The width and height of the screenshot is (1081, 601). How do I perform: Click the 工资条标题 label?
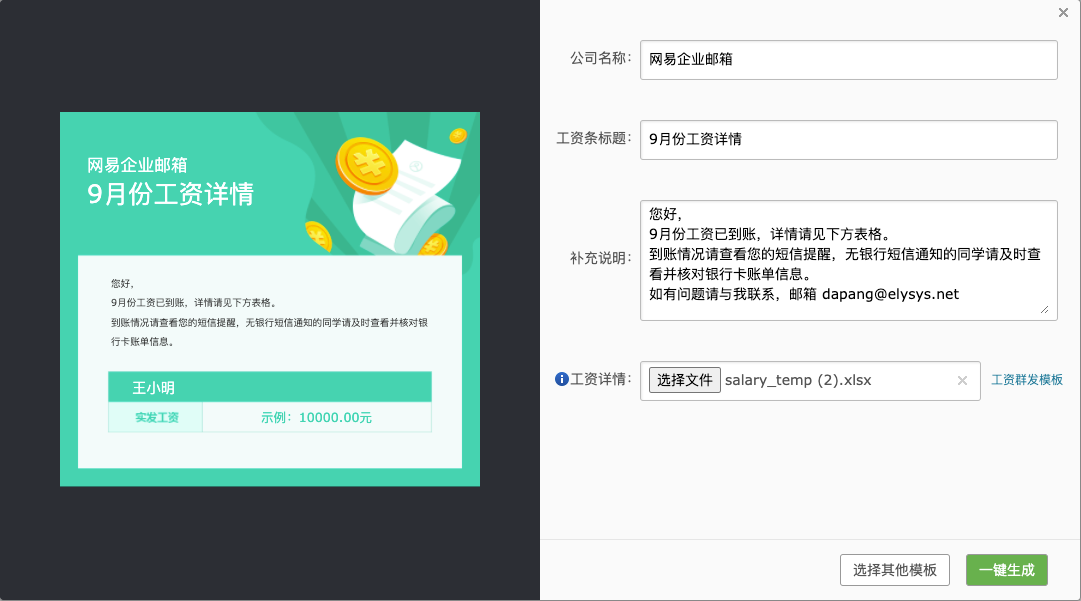pos(593,139)
